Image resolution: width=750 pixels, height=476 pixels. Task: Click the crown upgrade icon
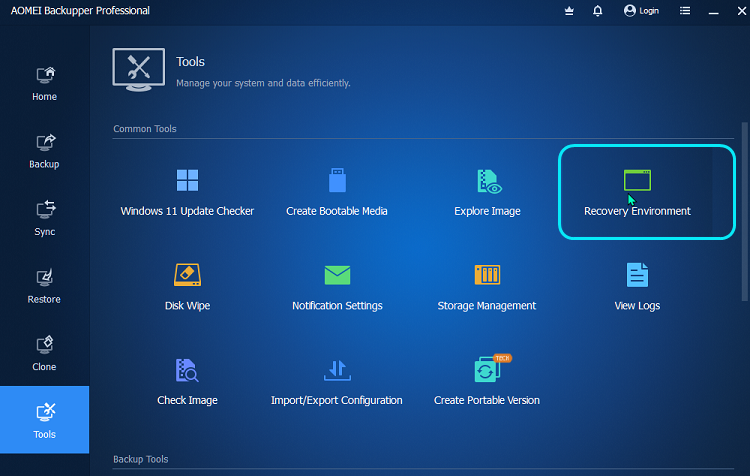coord(569,11)
